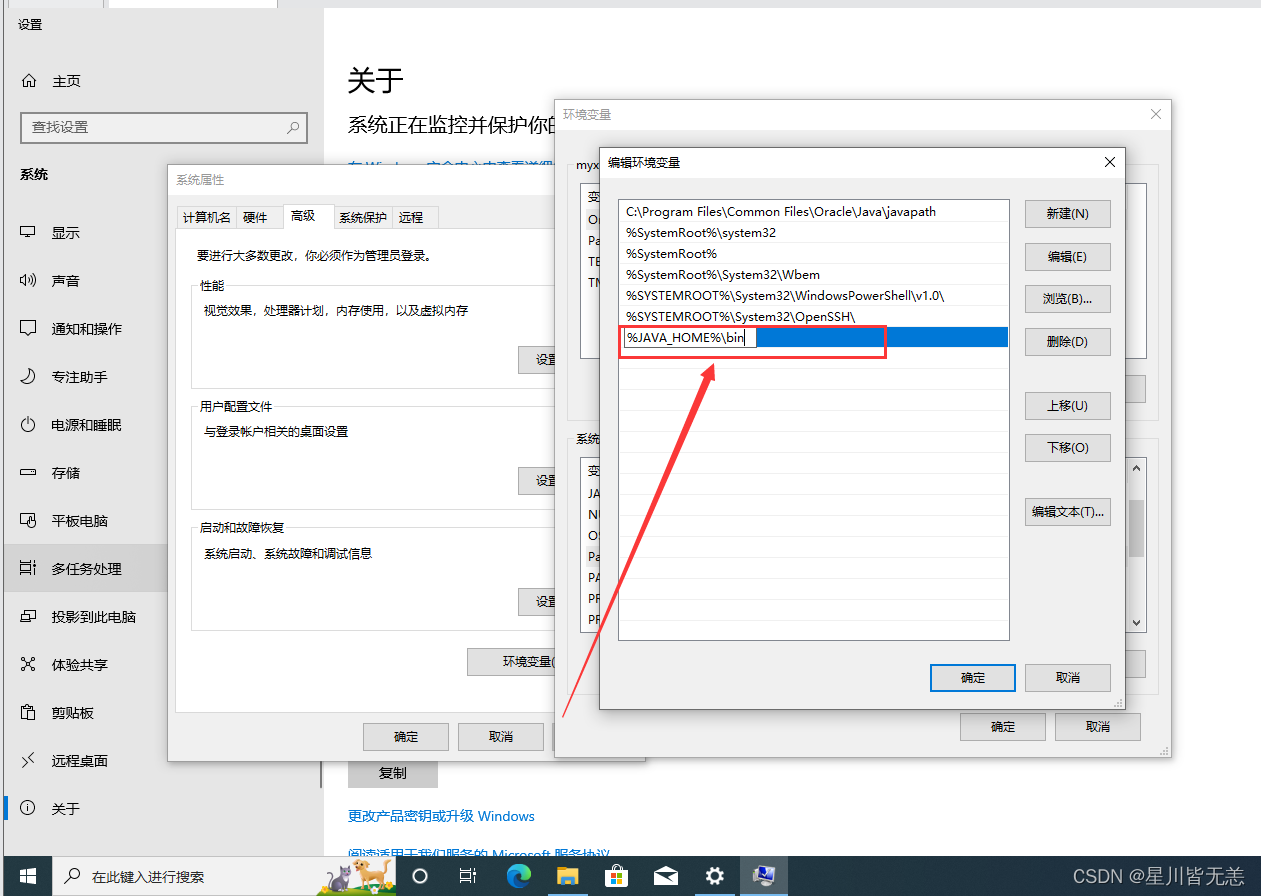Image resolution: width=1261 pixels, height=896 pixels.
Task: Switch to the 计算机名 tab
Action: [206, 217]
